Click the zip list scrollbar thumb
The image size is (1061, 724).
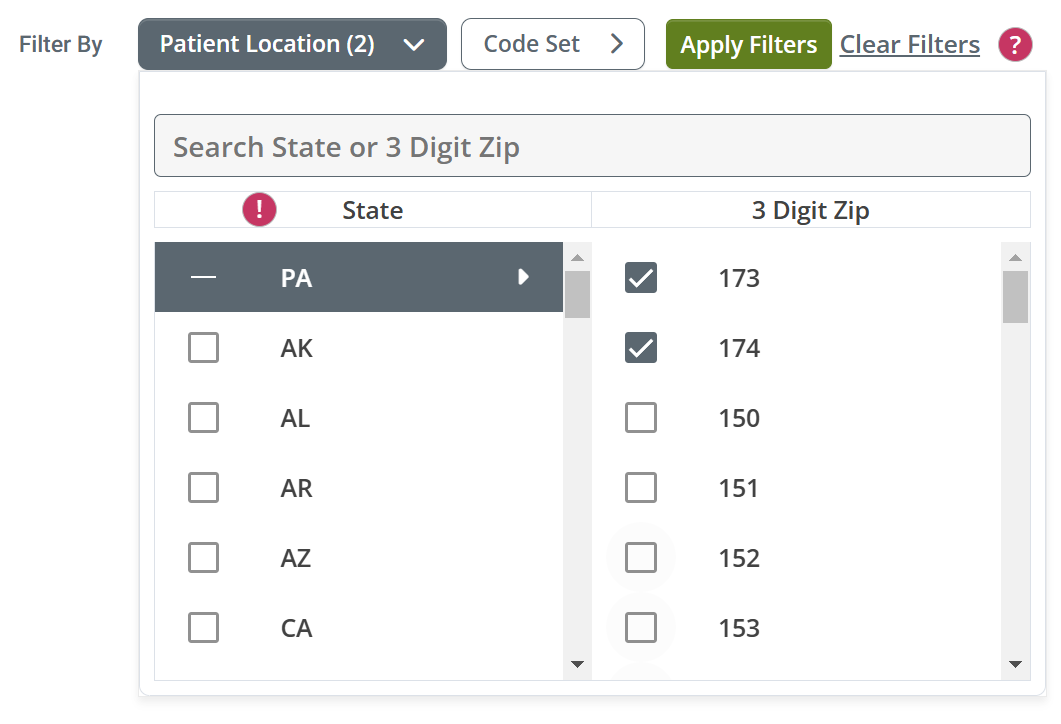click(1015, 296)
